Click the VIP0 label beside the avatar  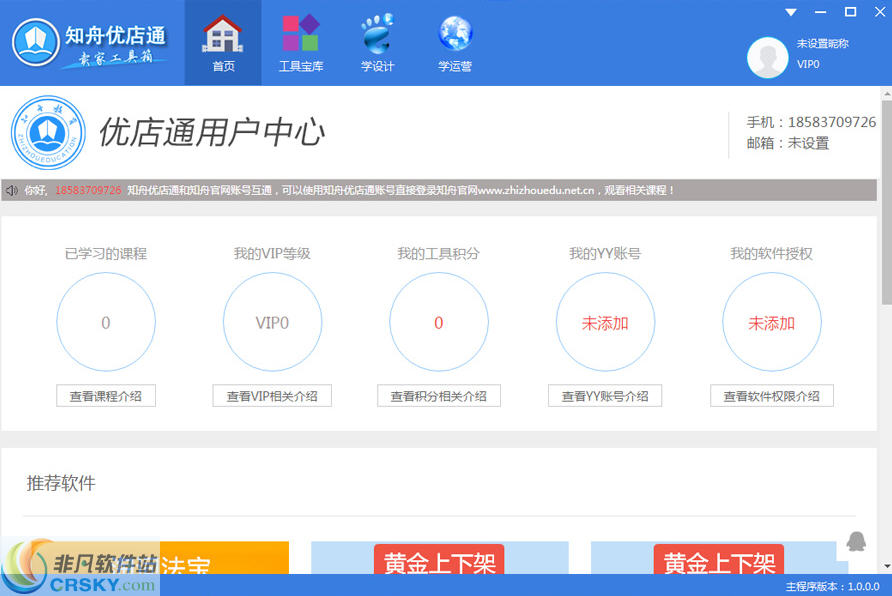[x=808, y=64]
